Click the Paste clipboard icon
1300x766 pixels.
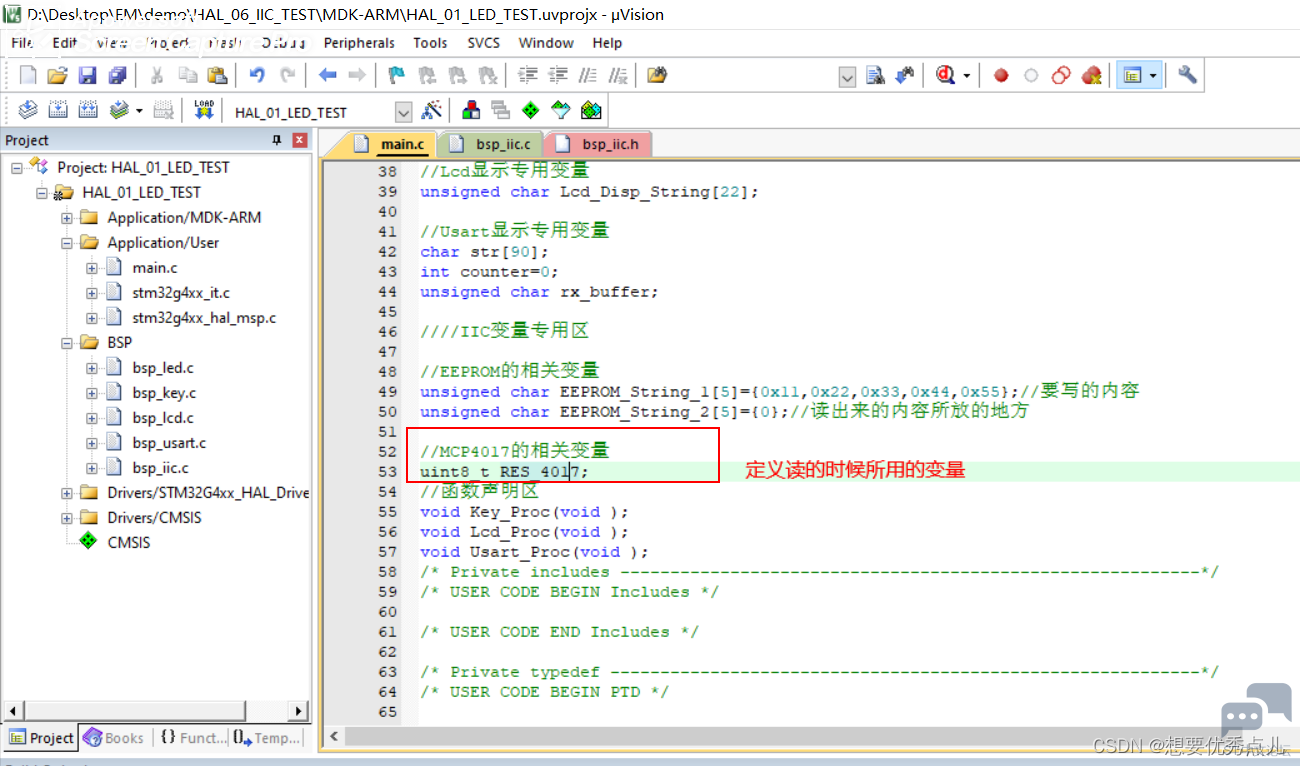pyautogui.click(x=217, y=75)
